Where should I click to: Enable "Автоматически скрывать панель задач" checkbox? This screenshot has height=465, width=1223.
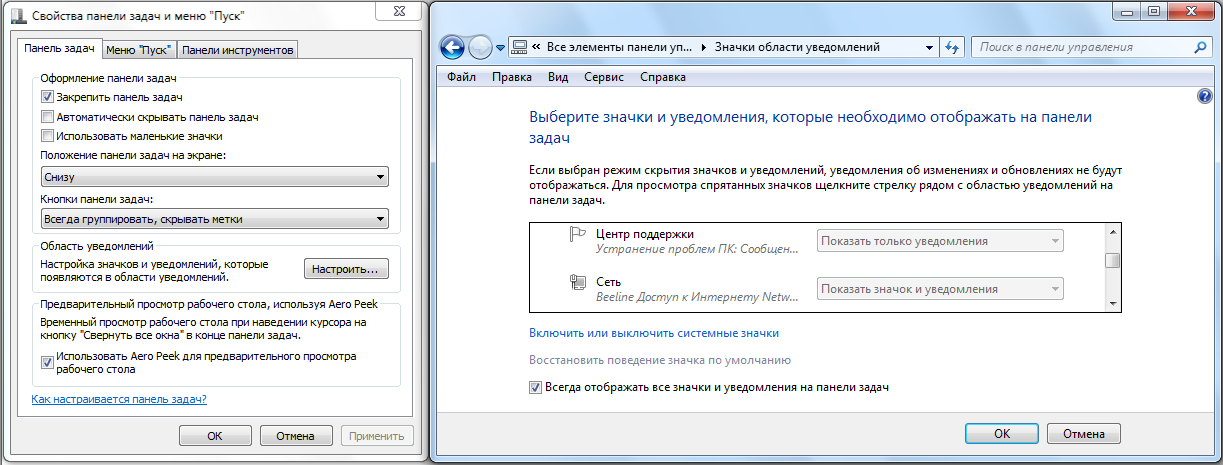coord(47,117)
